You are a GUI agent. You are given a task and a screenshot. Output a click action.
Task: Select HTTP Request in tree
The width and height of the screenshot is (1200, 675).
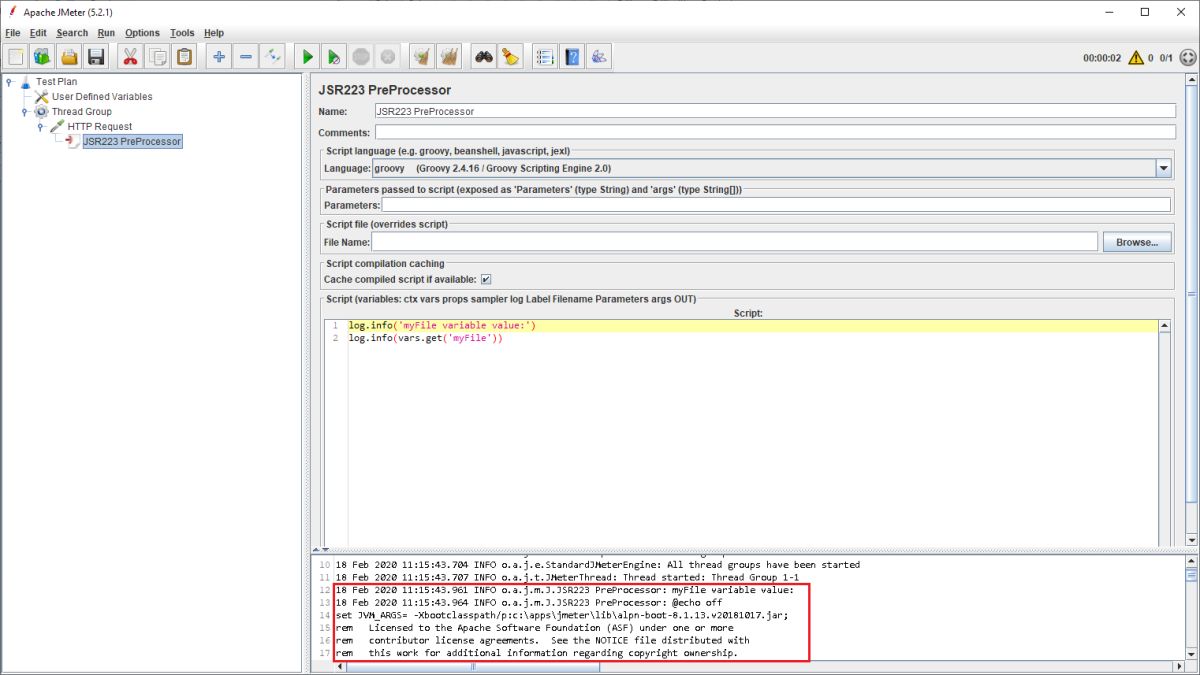coord(100,127)
